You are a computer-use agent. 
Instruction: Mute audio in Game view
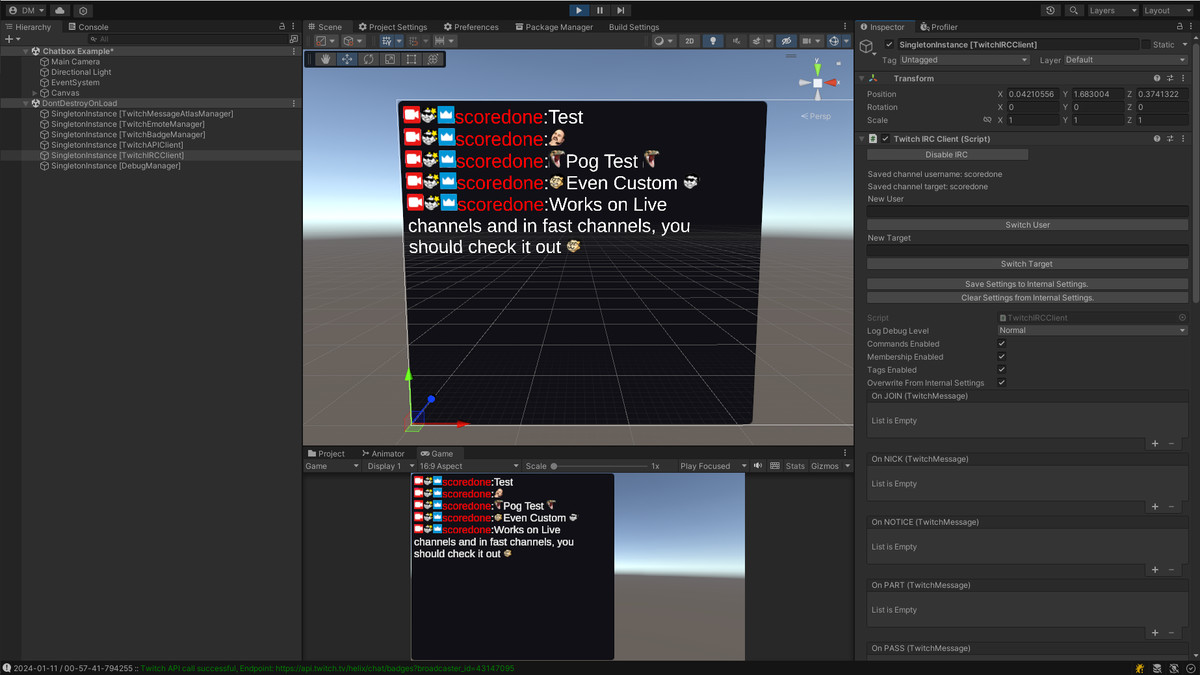coord(759,466)
